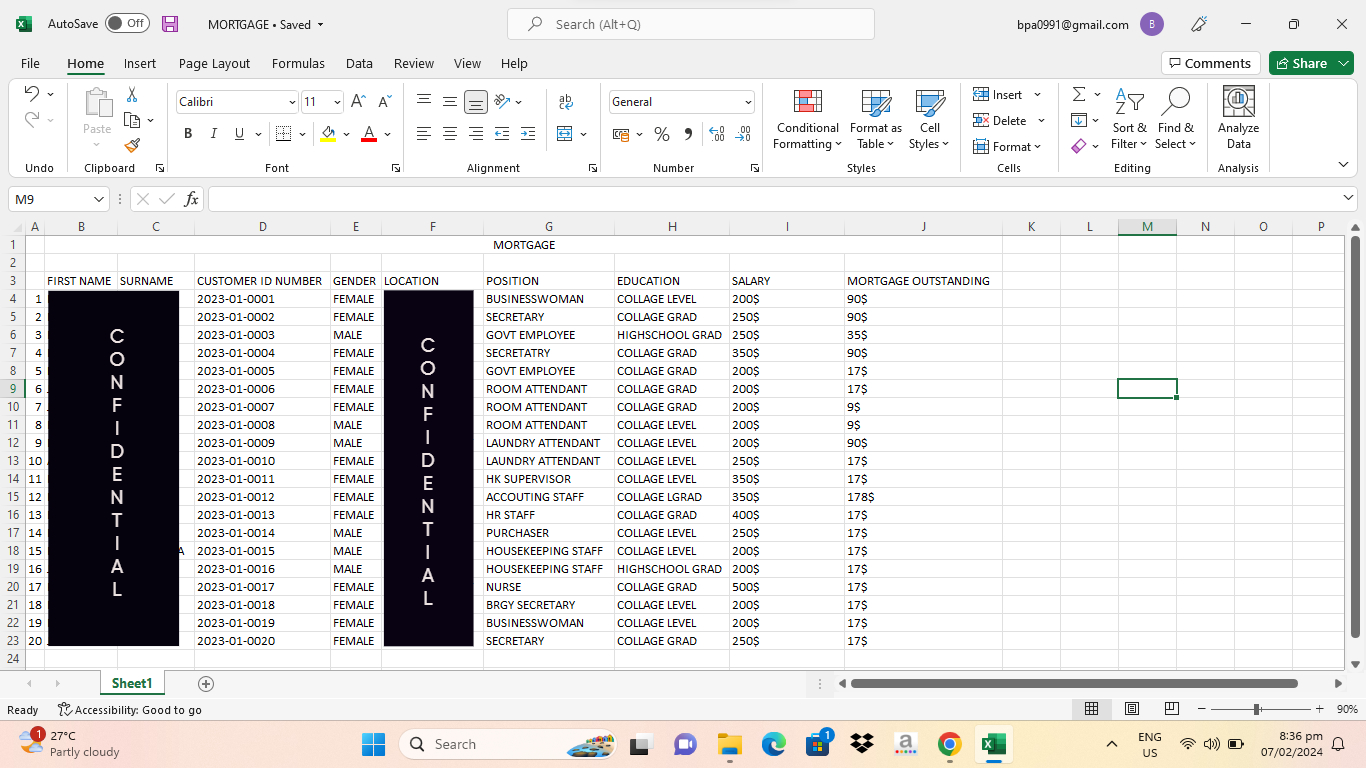Click the zoom slider in status bar
This screenshot has width=1366, height=768.
(1257, 709)
